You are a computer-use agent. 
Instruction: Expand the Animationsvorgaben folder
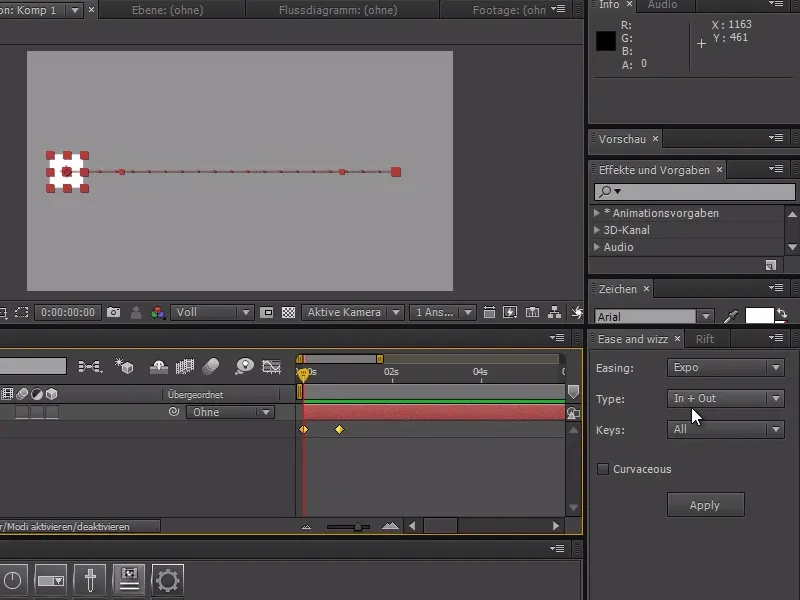coord(596,213)
